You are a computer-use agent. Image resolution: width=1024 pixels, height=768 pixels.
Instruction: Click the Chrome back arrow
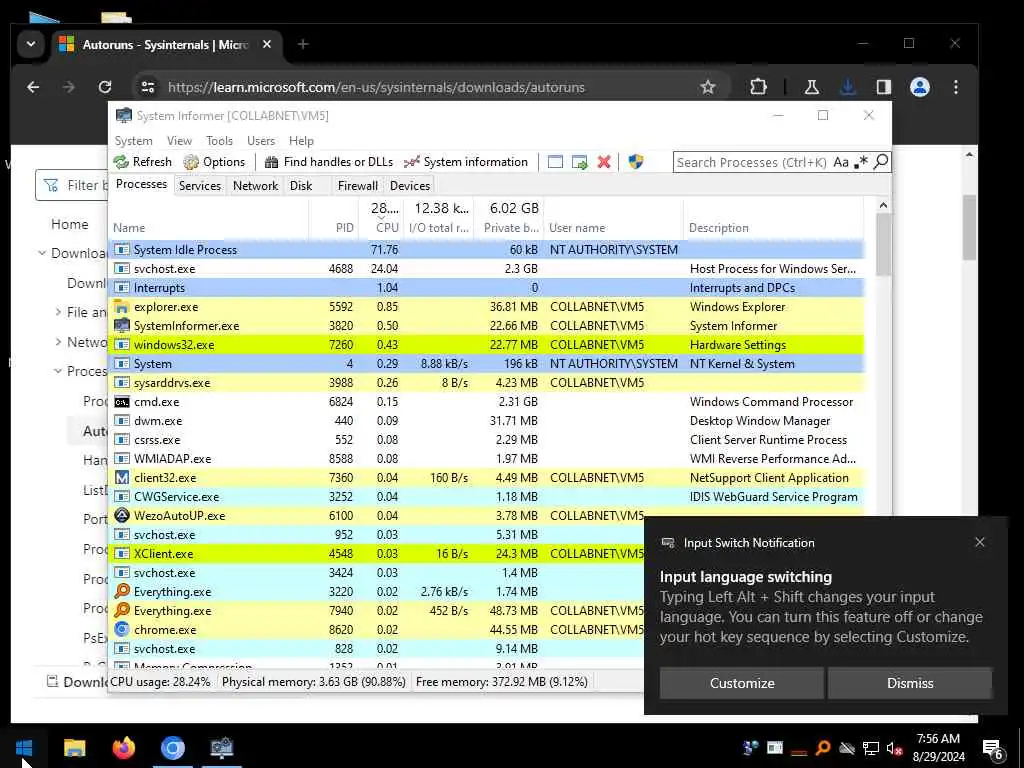pyautogui.click(x=33, y=87)
